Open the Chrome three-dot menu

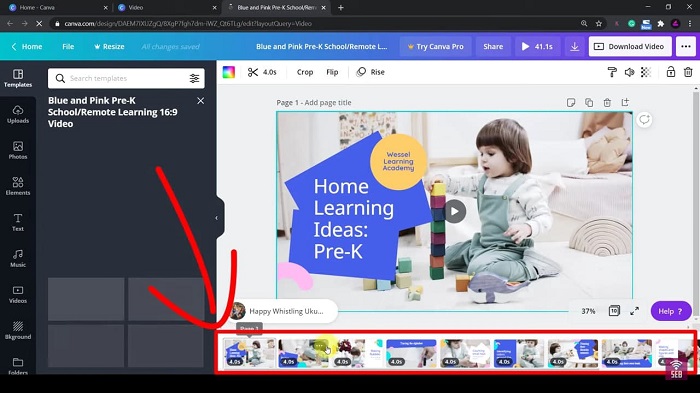[690, 24]
